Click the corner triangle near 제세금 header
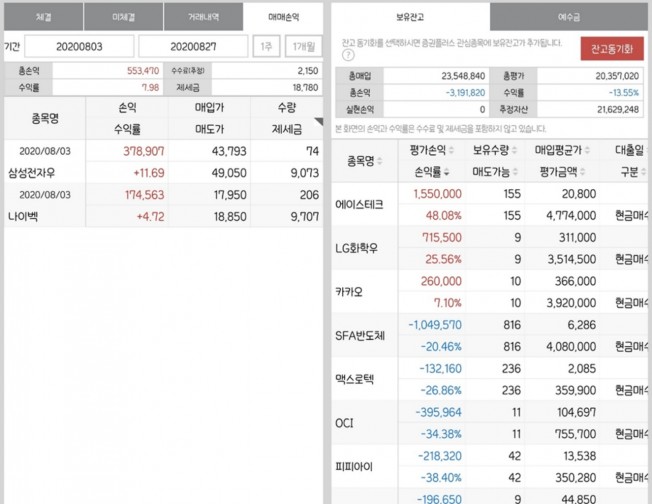The image size is (652, 504). [x=319, y=121]
